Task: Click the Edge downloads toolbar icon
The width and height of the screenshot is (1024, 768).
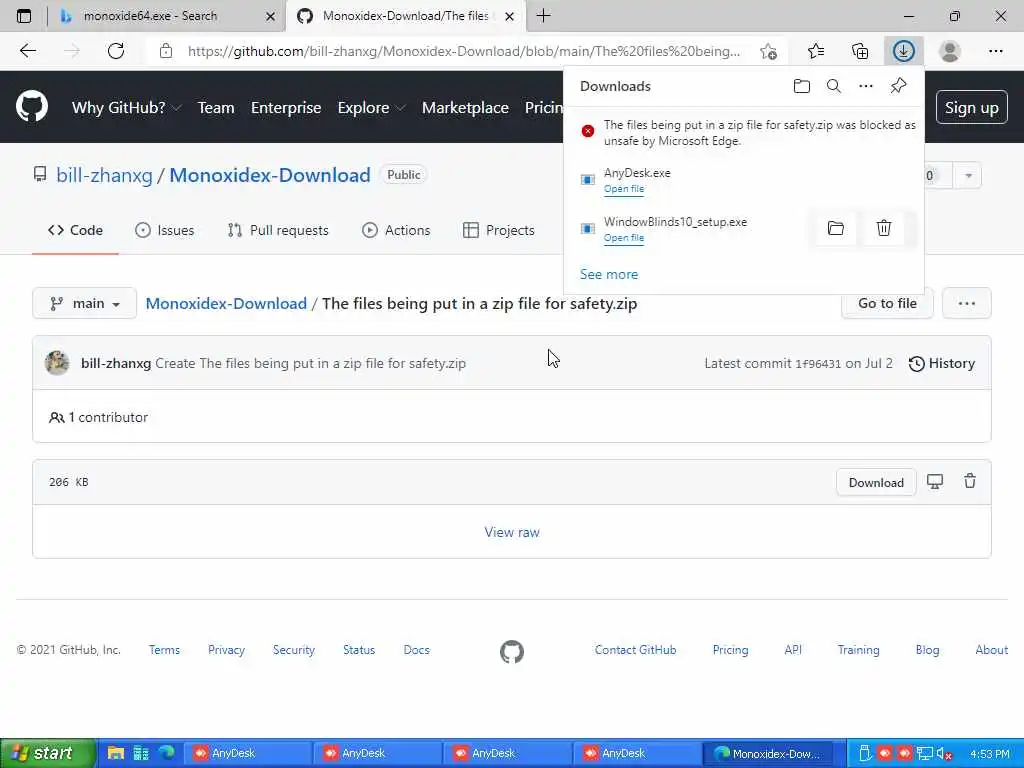Action: click(x=903, y=51)
